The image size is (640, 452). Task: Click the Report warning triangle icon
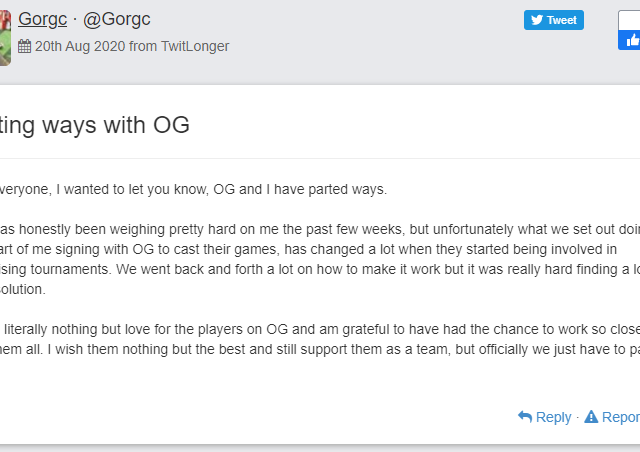click(591, 417)
